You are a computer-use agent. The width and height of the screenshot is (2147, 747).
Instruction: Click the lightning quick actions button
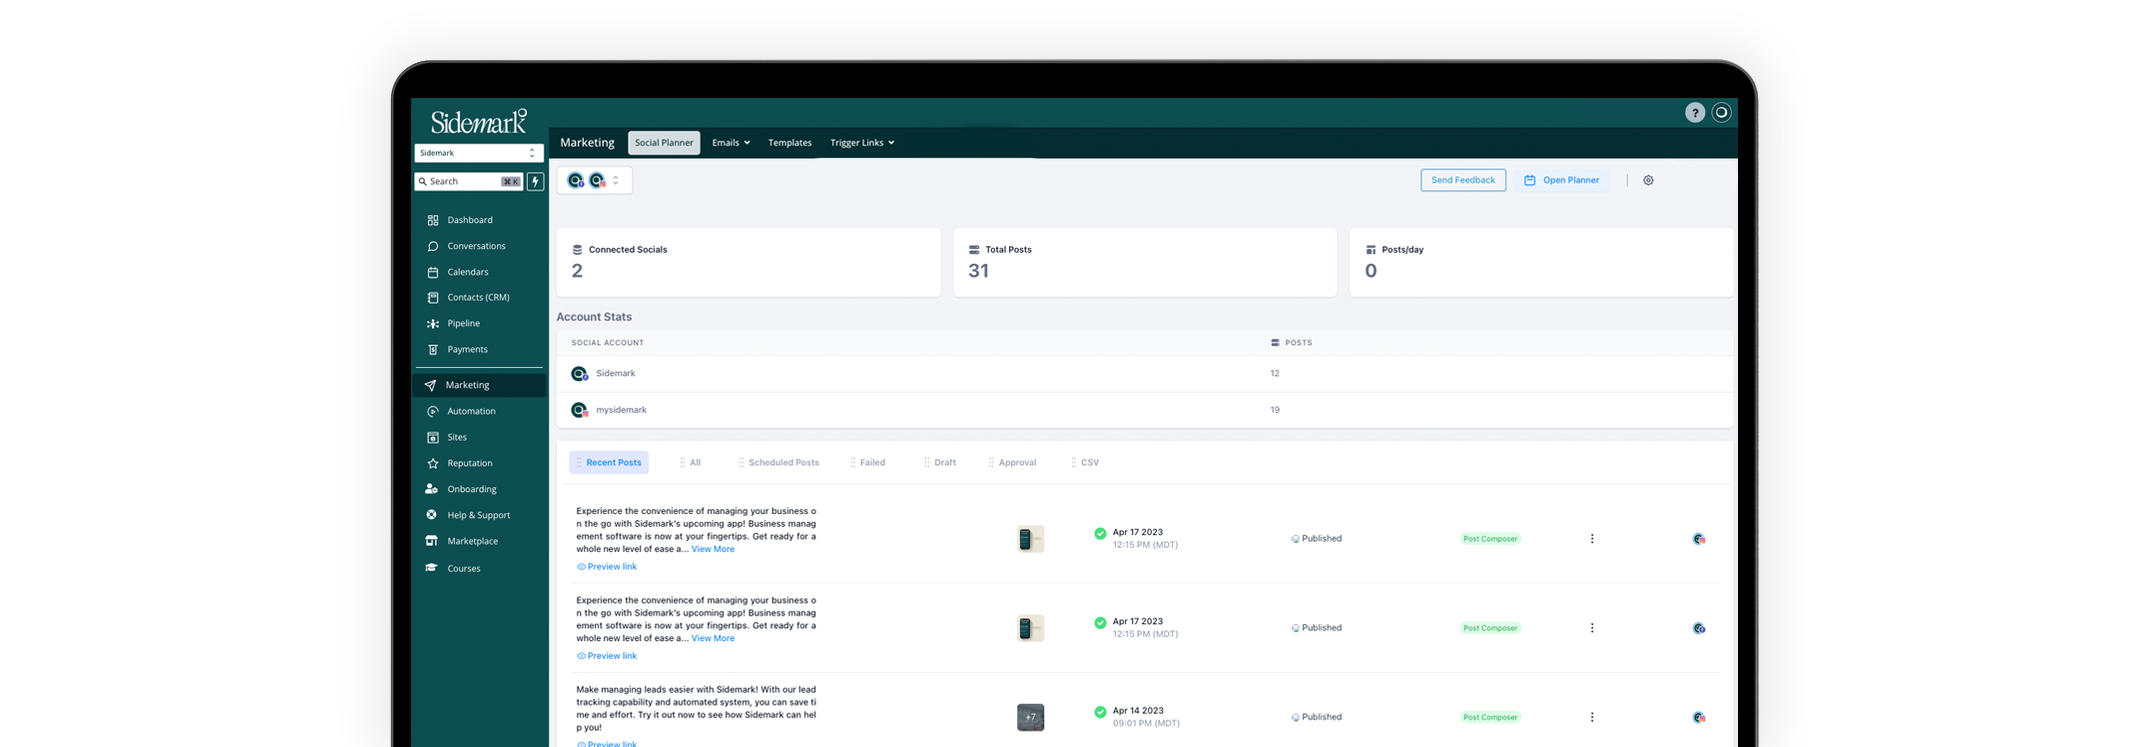coord(536,182)
